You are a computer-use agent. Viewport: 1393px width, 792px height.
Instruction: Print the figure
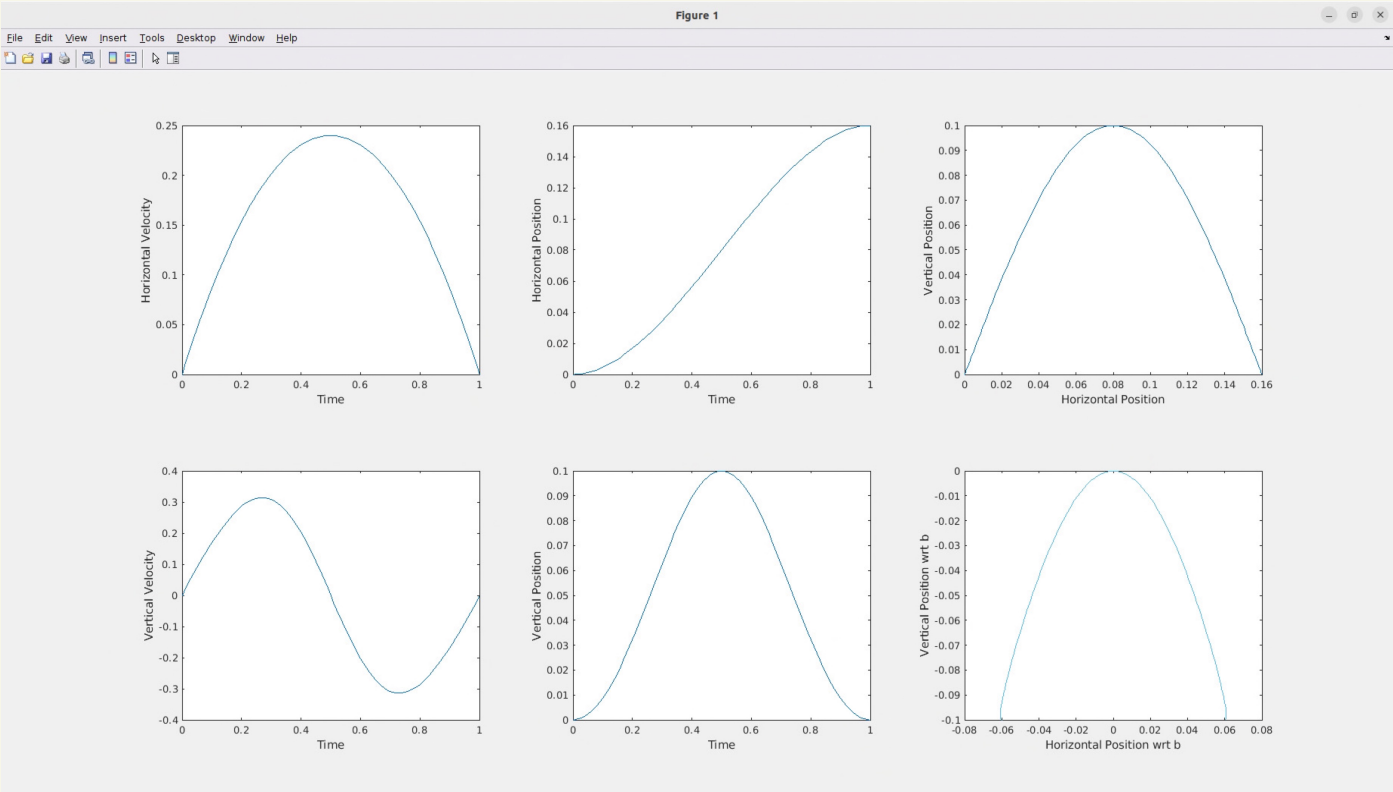[x=65, y=58]
